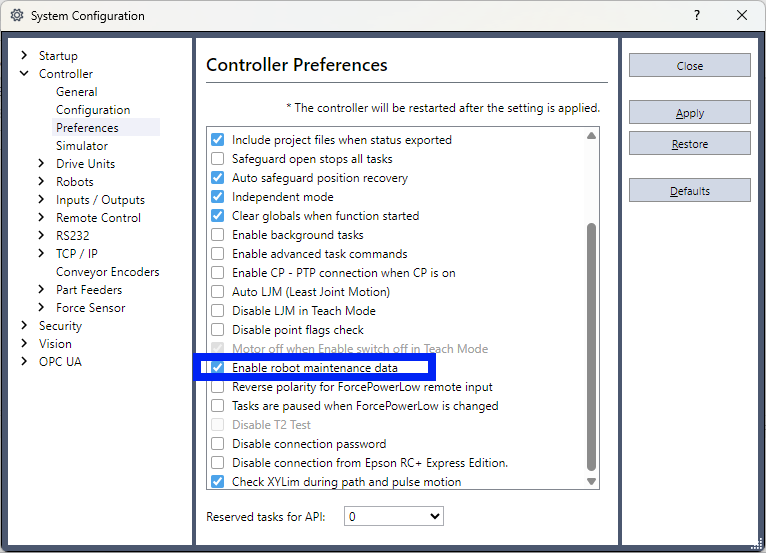Check Disable connection password
The width and height of the screenshot is (766, 553).
[217, 444]
